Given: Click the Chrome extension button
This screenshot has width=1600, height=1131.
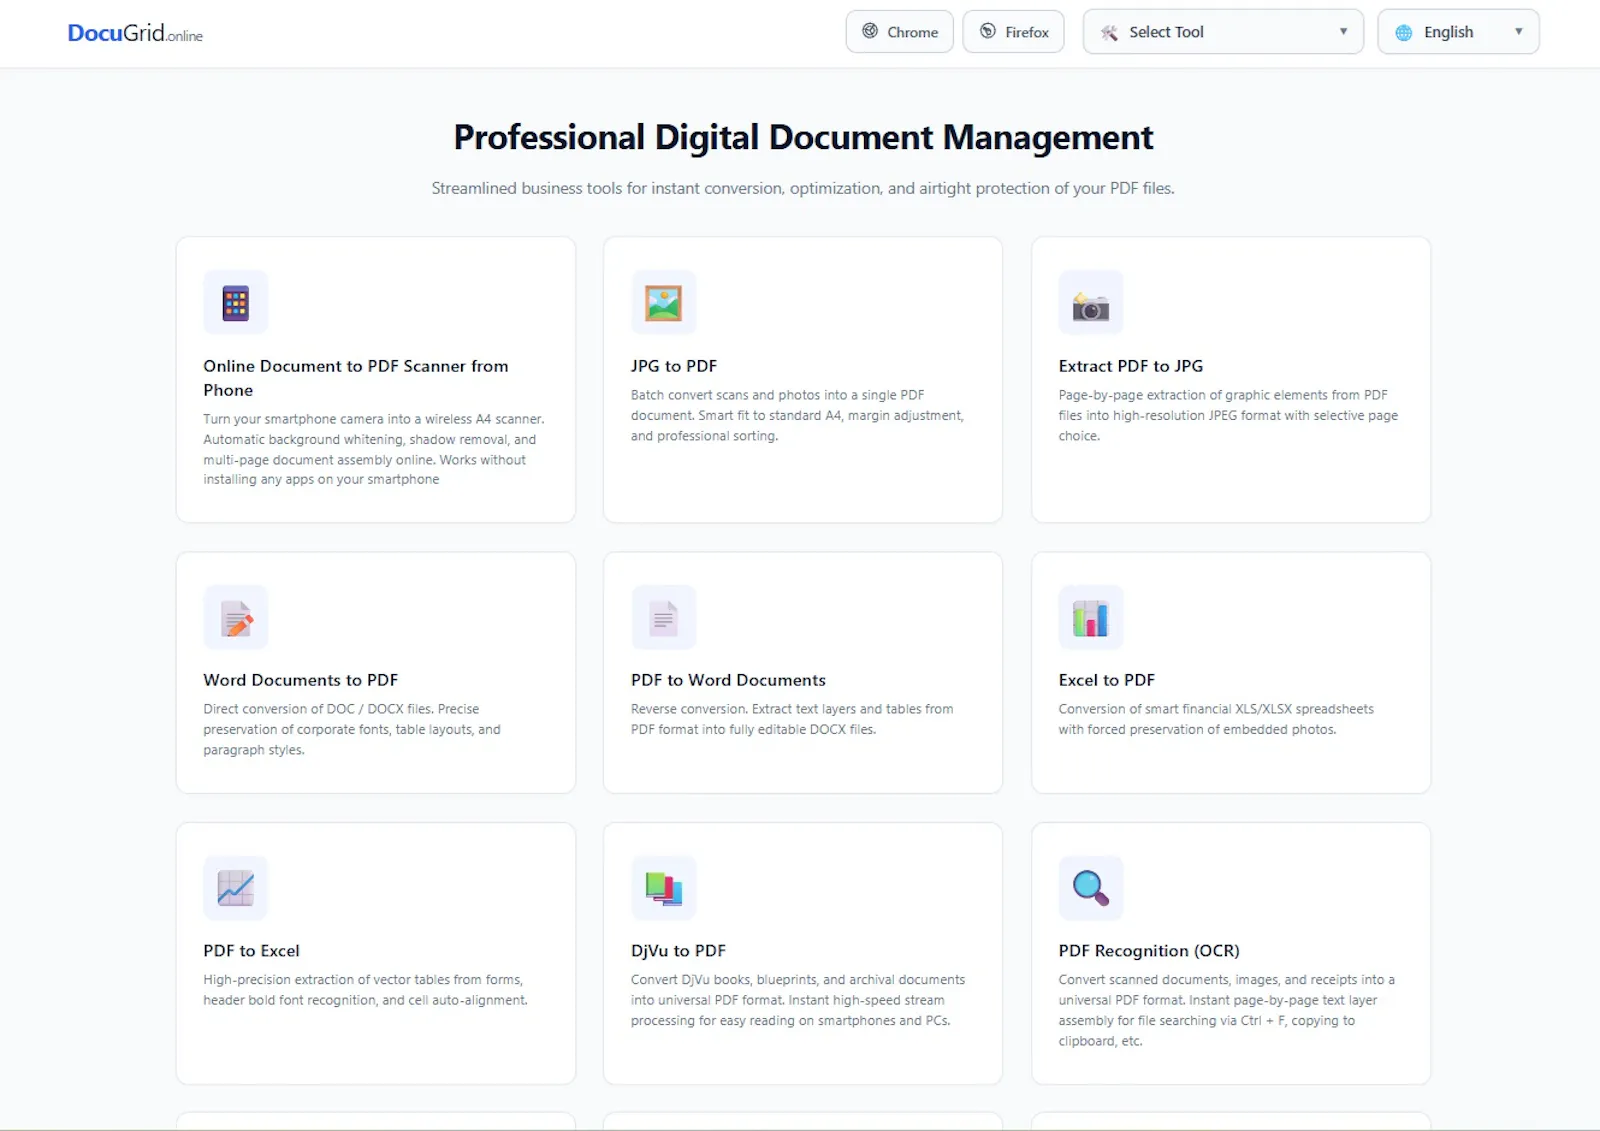Looking at the screenshot, I should pos(899,32).
